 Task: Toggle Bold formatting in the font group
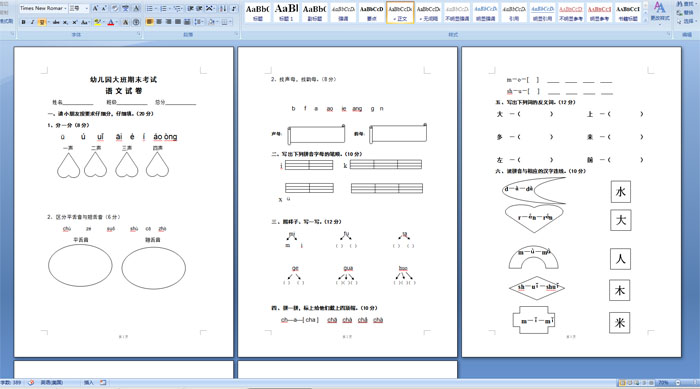pyautogui.click(x=23, y=22)
